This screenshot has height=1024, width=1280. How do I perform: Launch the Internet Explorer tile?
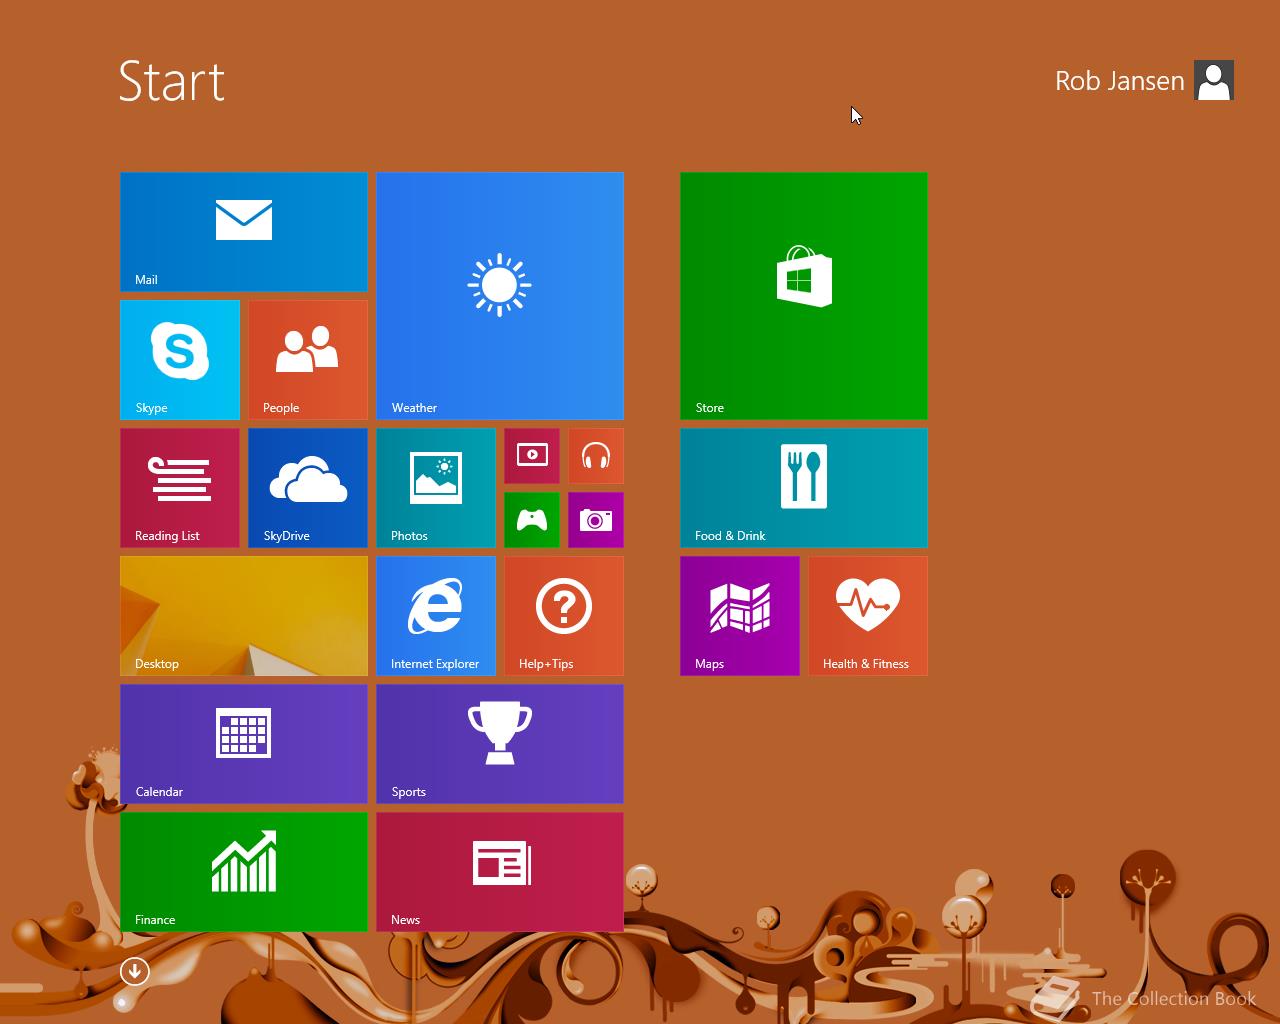point(436,616)
